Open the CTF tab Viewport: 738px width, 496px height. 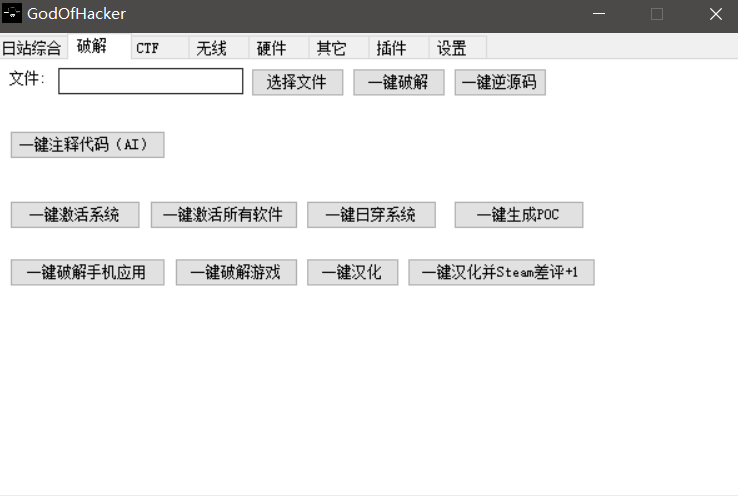point(148,48)
